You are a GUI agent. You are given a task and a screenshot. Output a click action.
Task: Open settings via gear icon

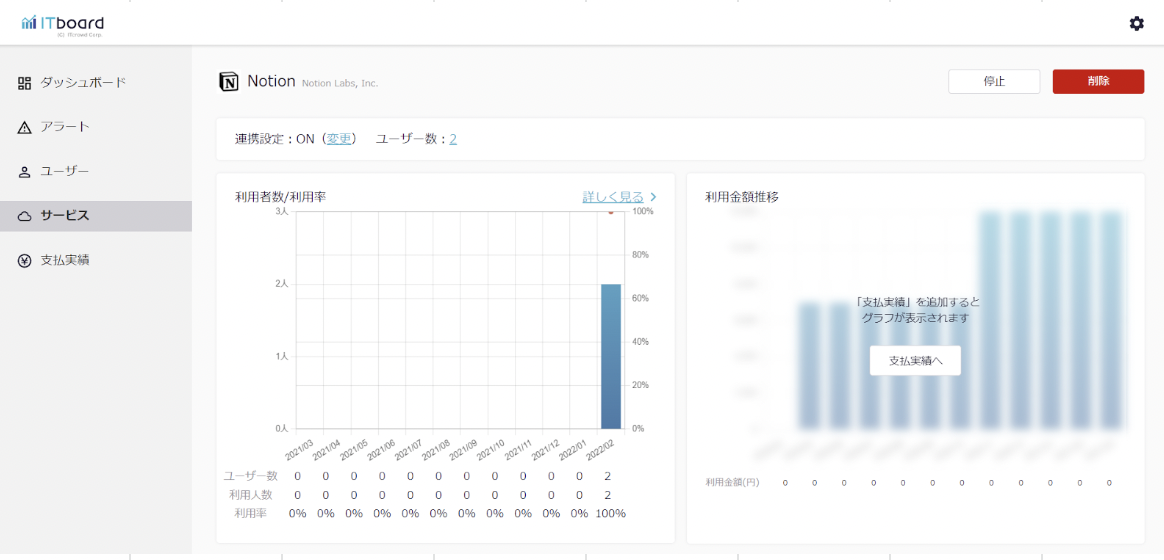click(1136, 23)
